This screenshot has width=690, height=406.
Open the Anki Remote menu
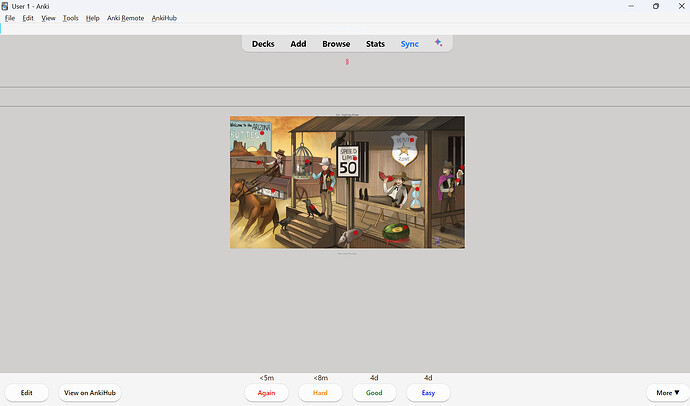(x=125, y=18)
